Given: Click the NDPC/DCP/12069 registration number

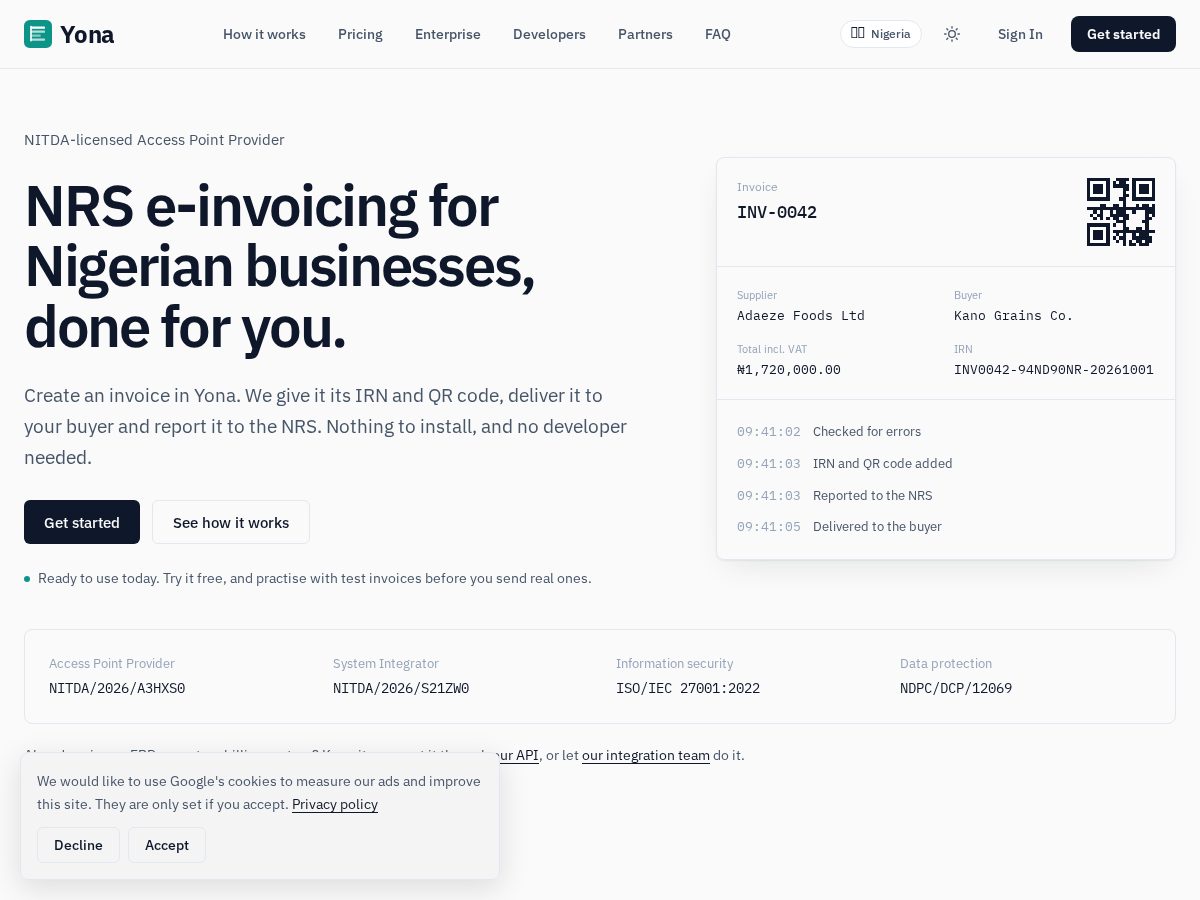Looking at the screenshot, I should pos(956,688).
